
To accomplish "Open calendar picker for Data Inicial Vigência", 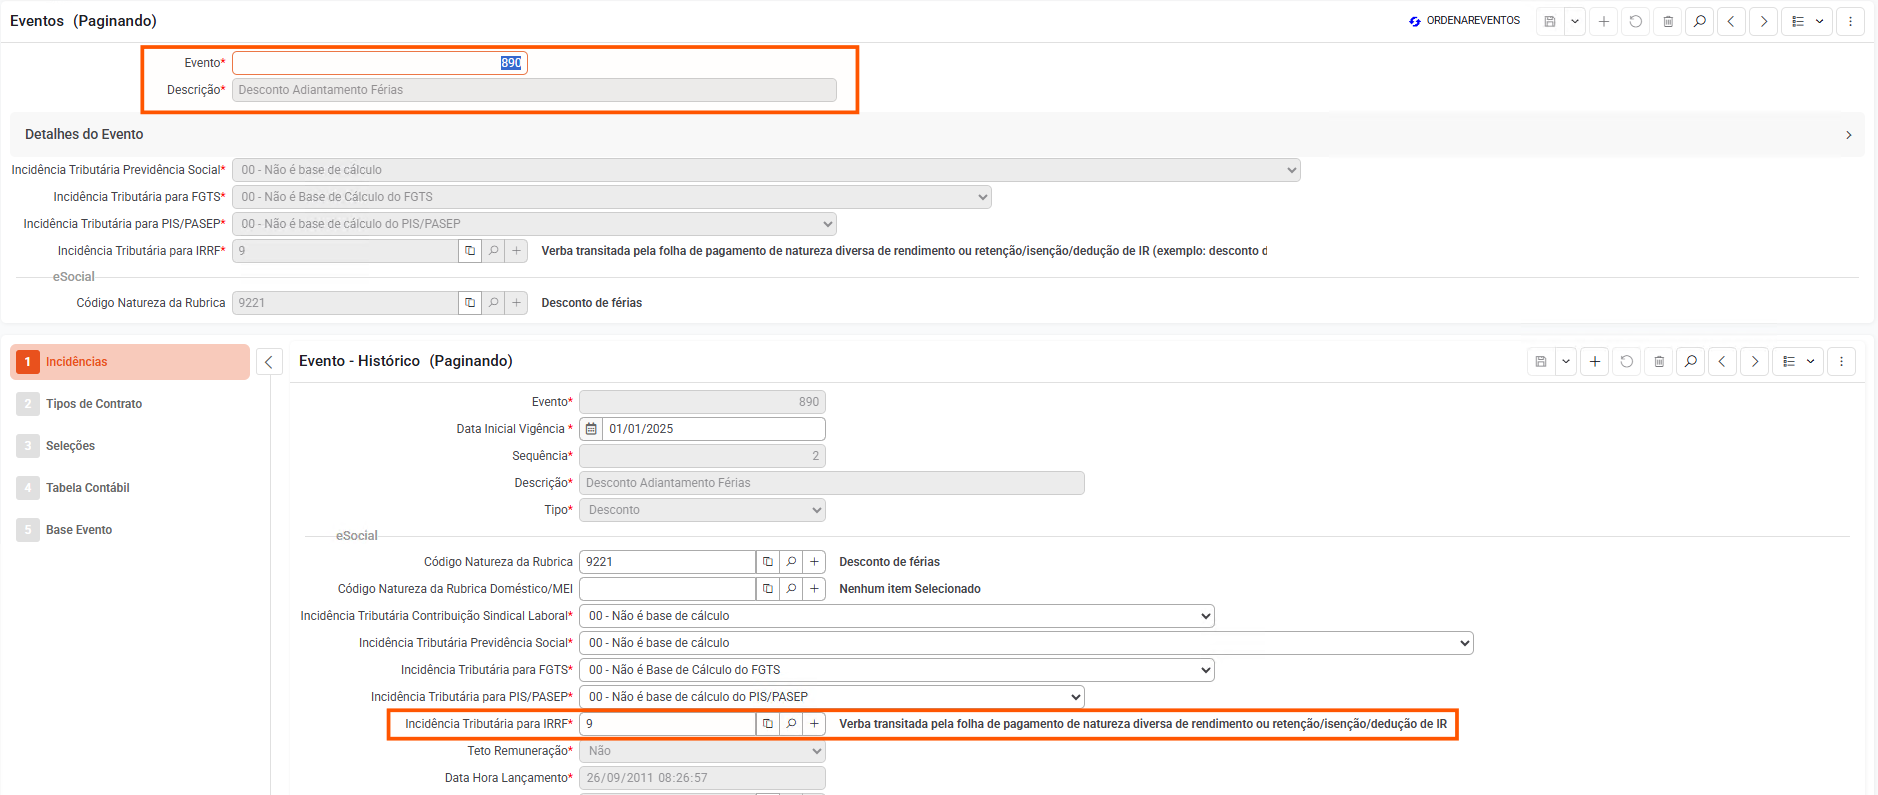I will click(x=591, y=429).
